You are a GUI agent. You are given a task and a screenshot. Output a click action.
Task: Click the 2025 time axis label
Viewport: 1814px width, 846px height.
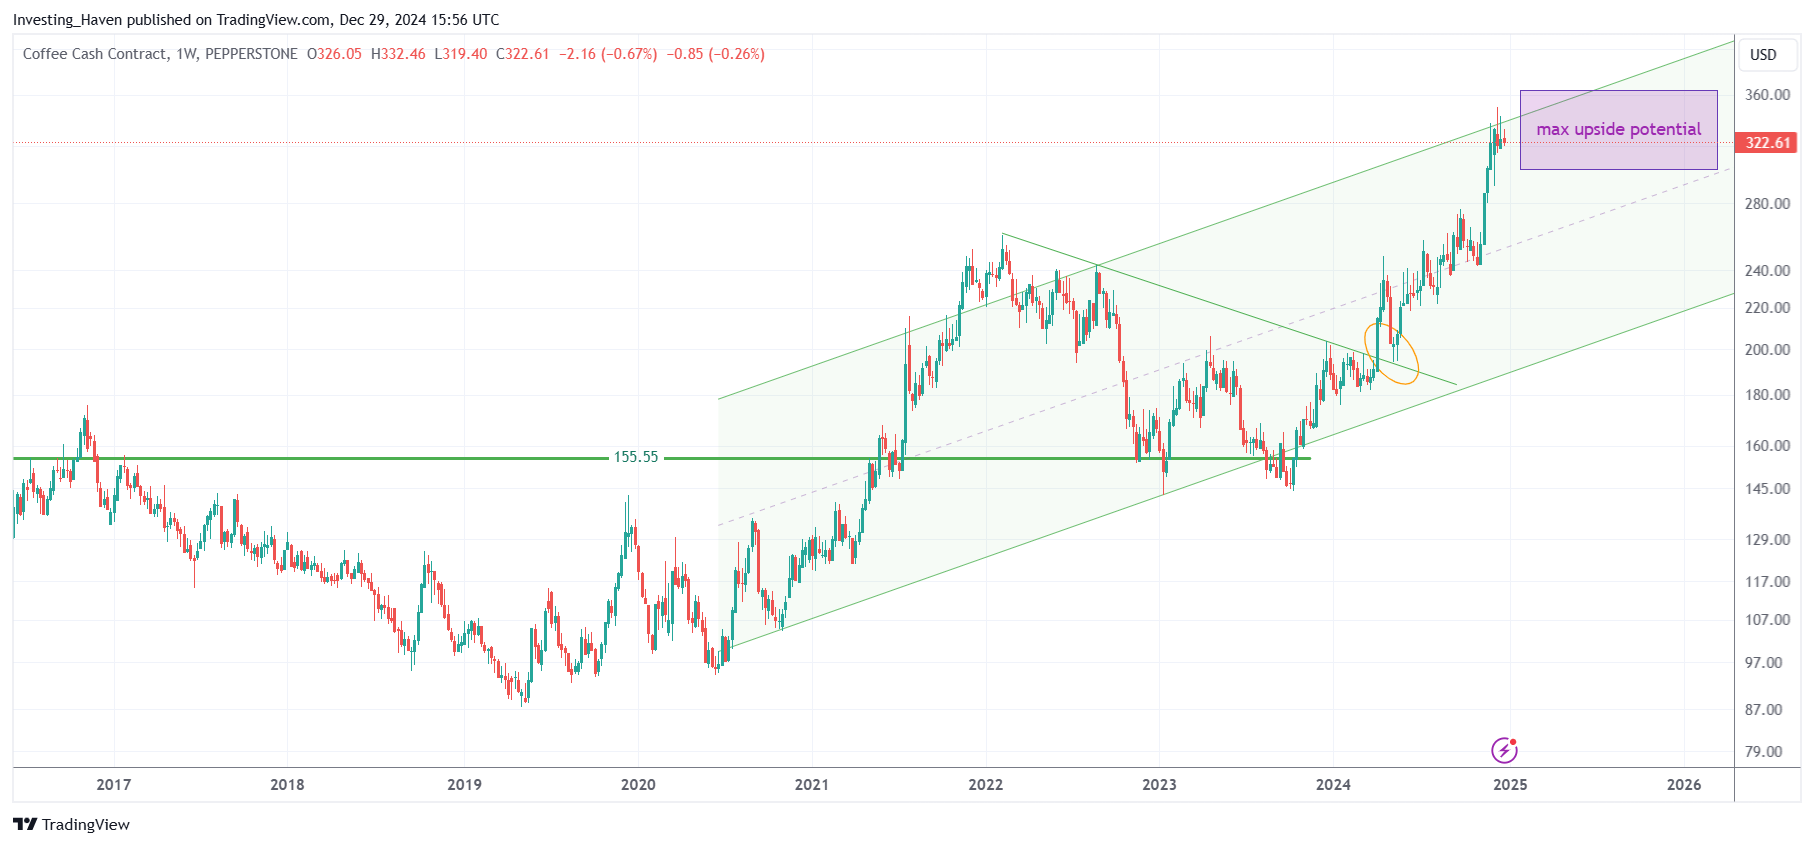(x=1510, y=785)
